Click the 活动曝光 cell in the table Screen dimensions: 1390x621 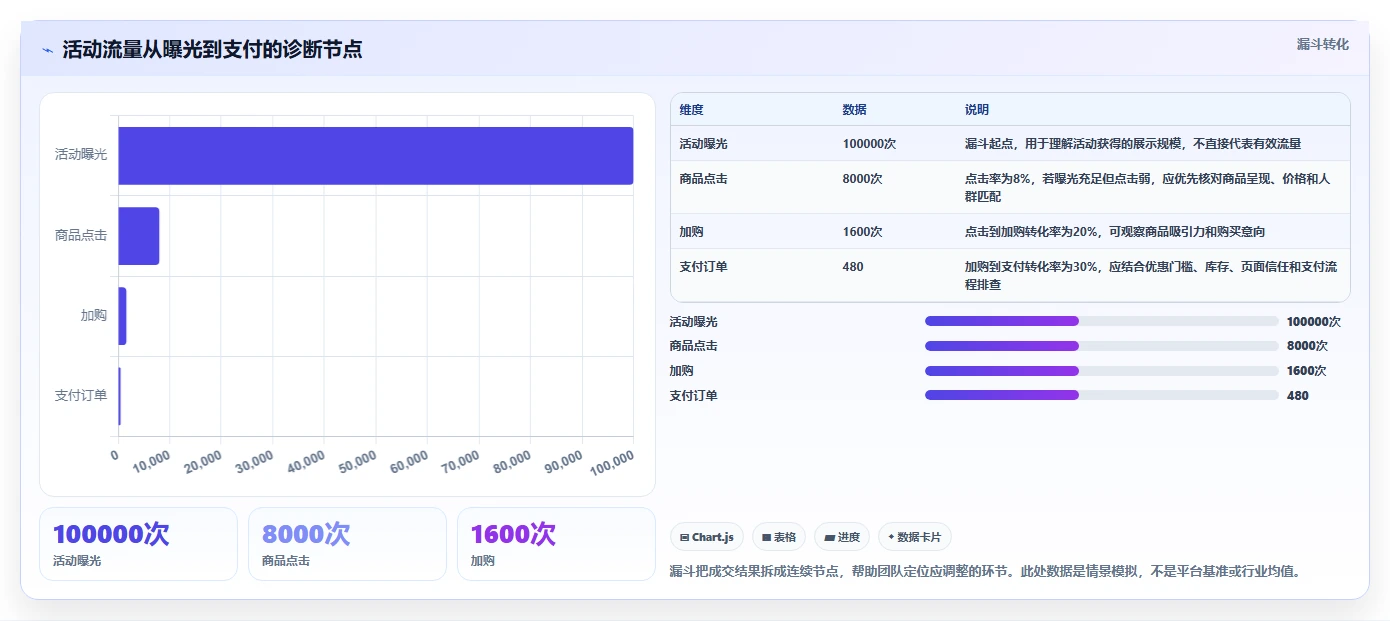704,144
